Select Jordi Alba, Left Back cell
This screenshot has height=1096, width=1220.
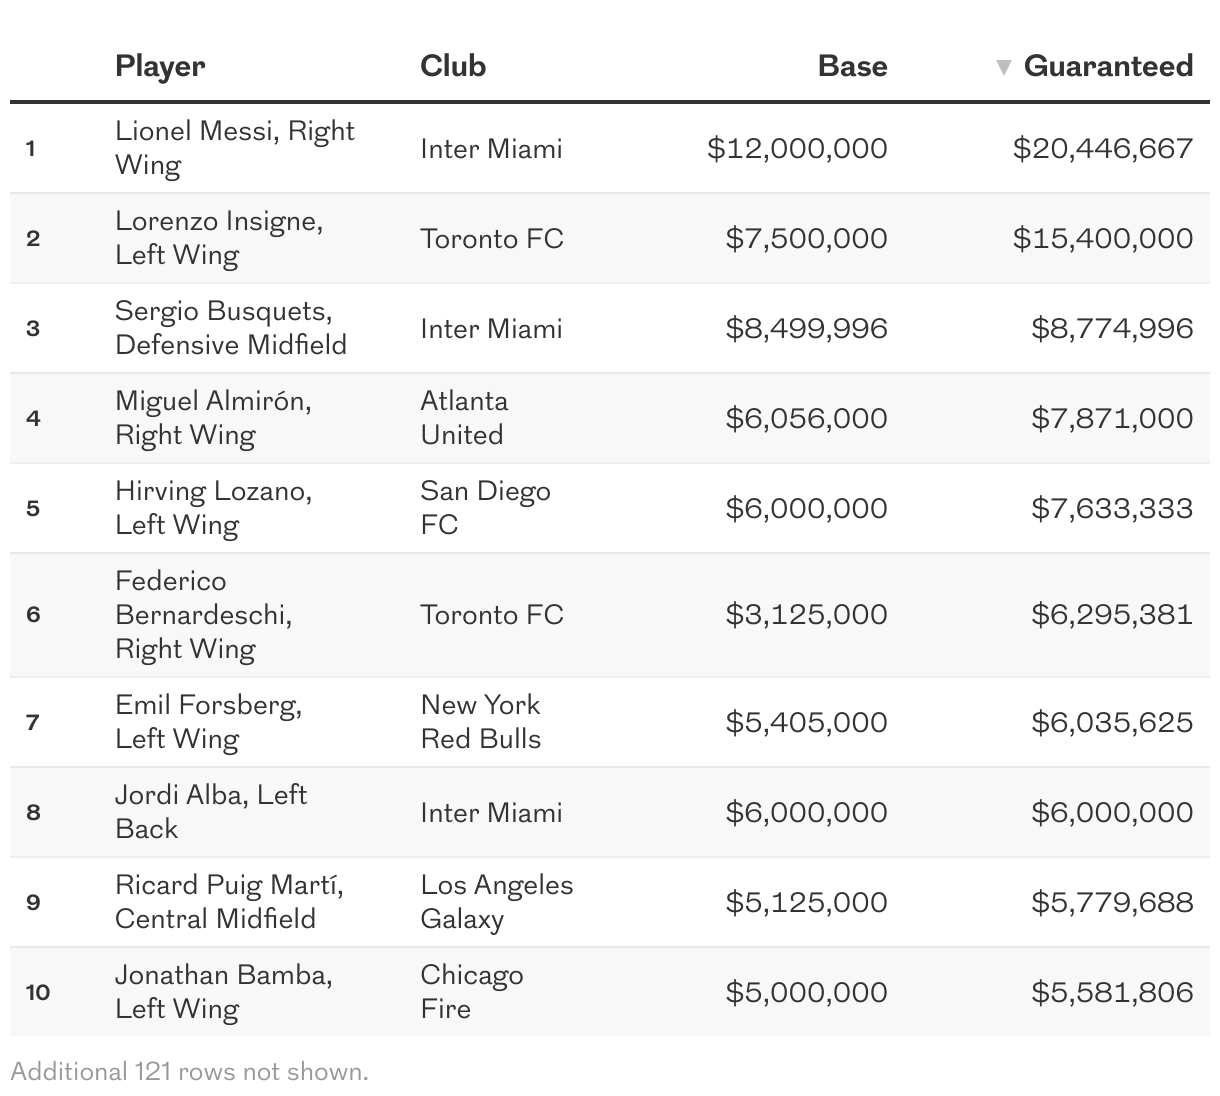(211, 812)
